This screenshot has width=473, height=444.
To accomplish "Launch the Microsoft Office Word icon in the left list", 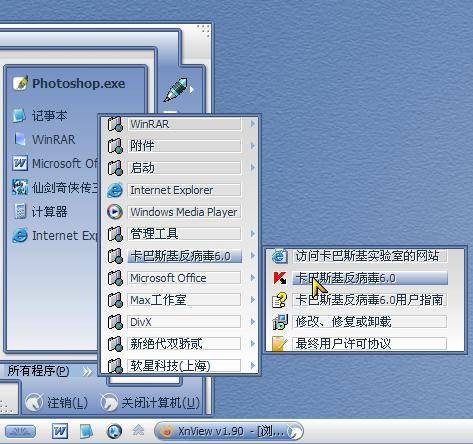I will (x=20, y=163).
